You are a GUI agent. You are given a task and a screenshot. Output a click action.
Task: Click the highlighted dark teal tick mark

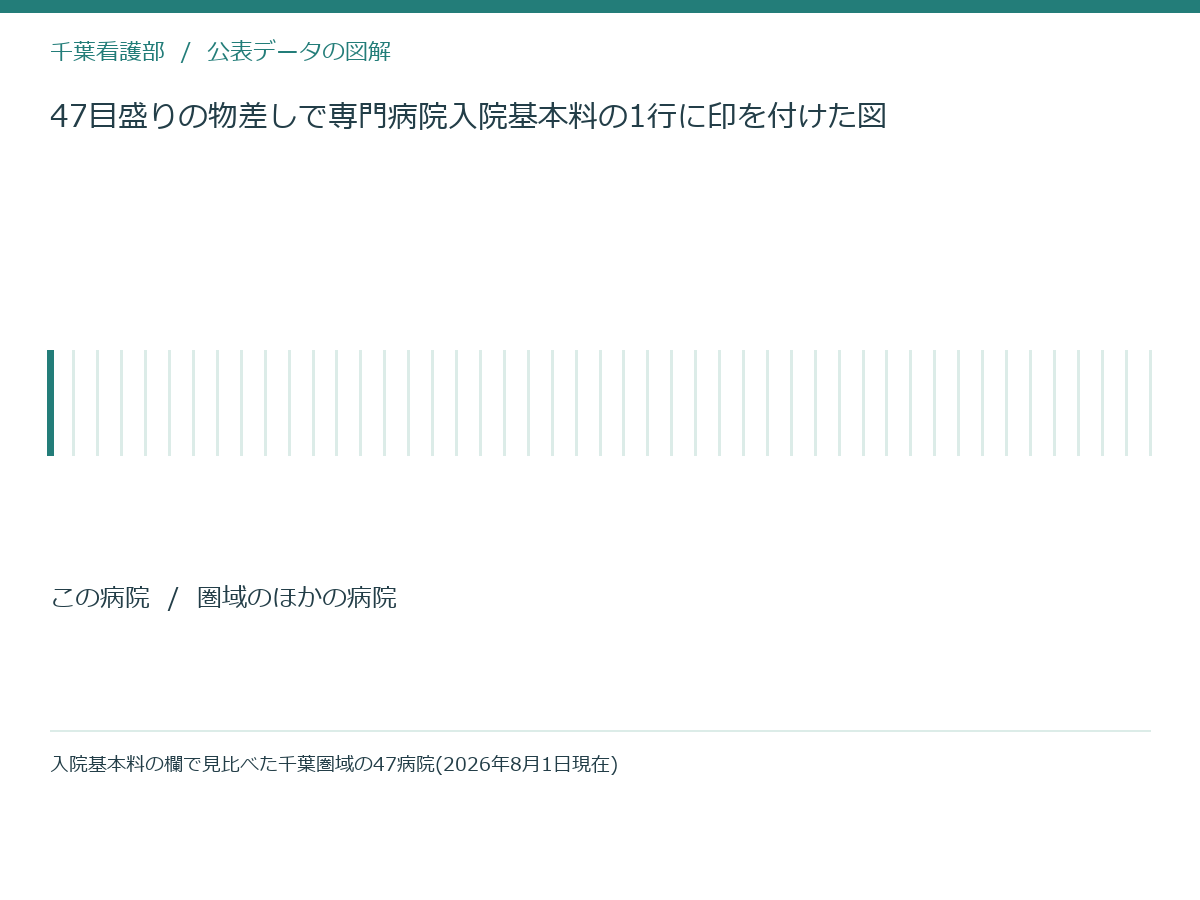click(50, 403)
